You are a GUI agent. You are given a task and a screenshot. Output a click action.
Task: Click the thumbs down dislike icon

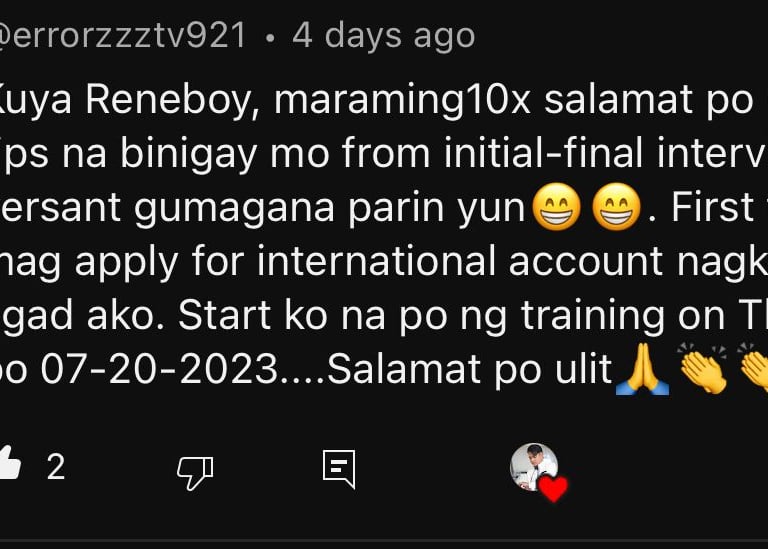(x=195, y=473)
